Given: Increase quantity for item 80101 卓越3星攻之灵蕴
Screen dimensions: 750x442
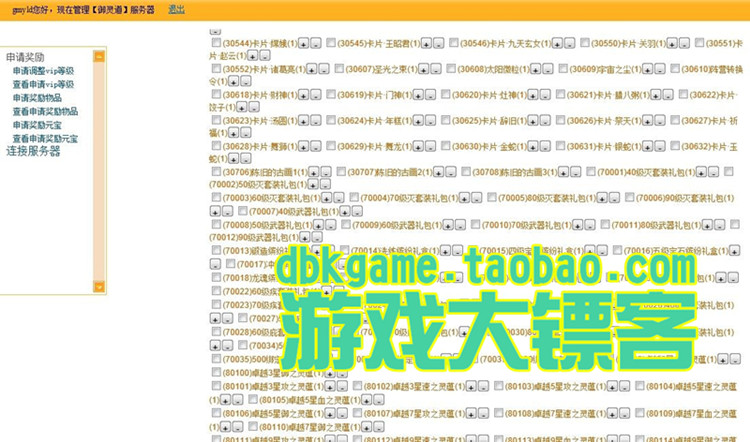Looking at the screenshot, I should [x=330, y=387].
